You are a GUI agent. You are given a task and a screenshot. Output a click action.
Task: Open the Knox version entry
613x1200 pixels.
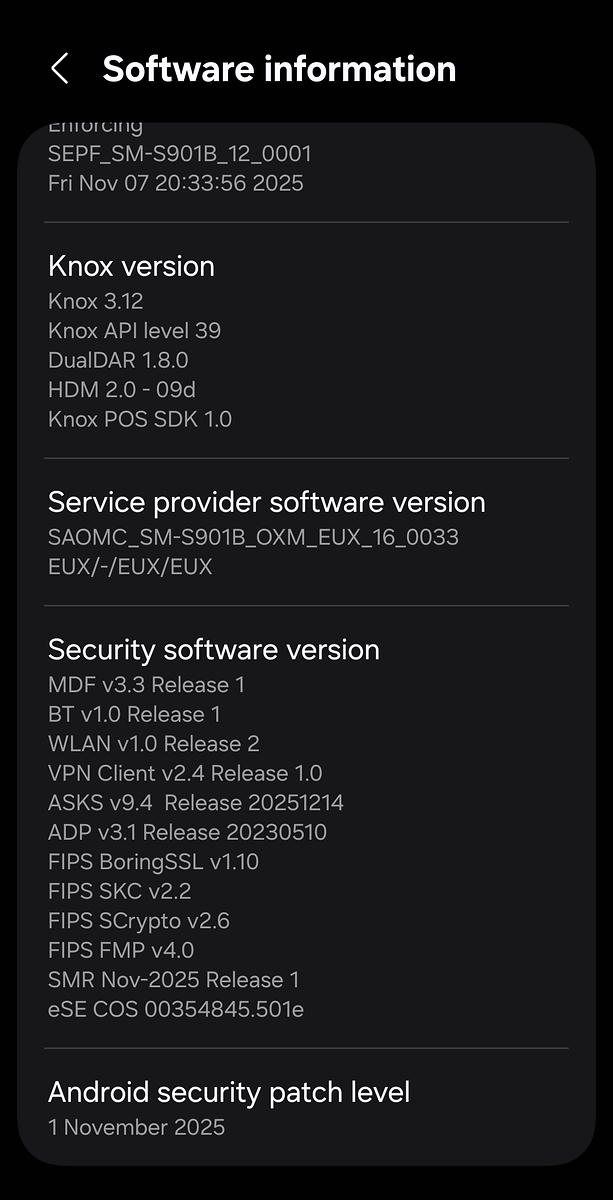(x=131, y=266)
